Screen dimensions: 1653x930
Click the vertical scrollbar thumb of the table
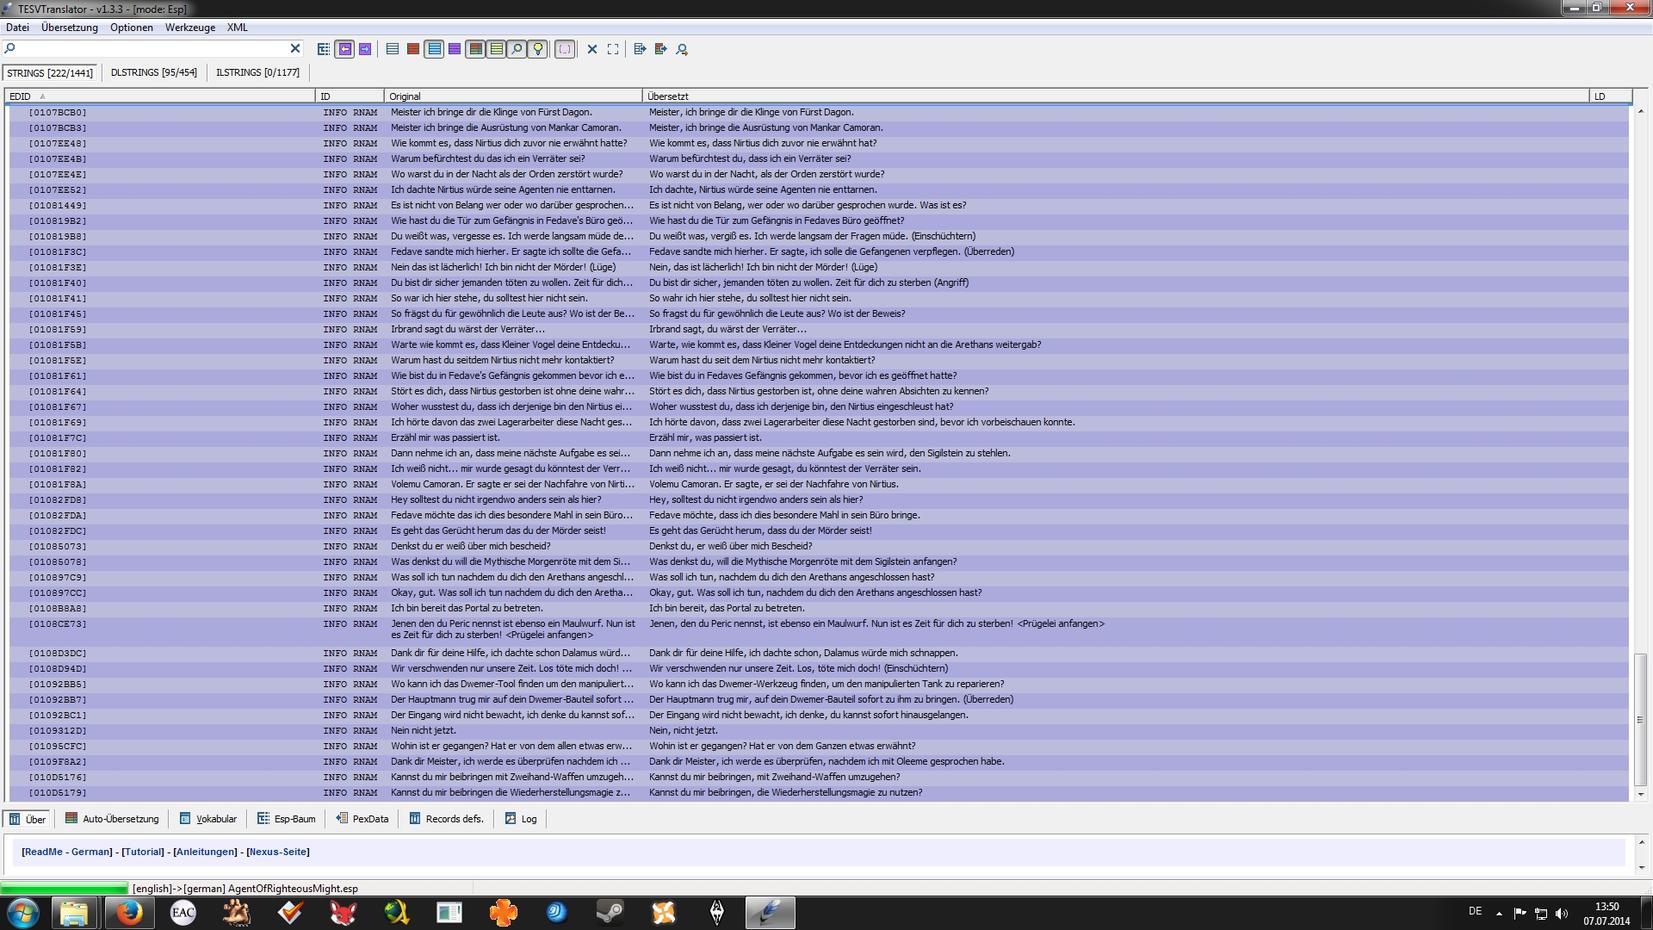[1640, 718]
